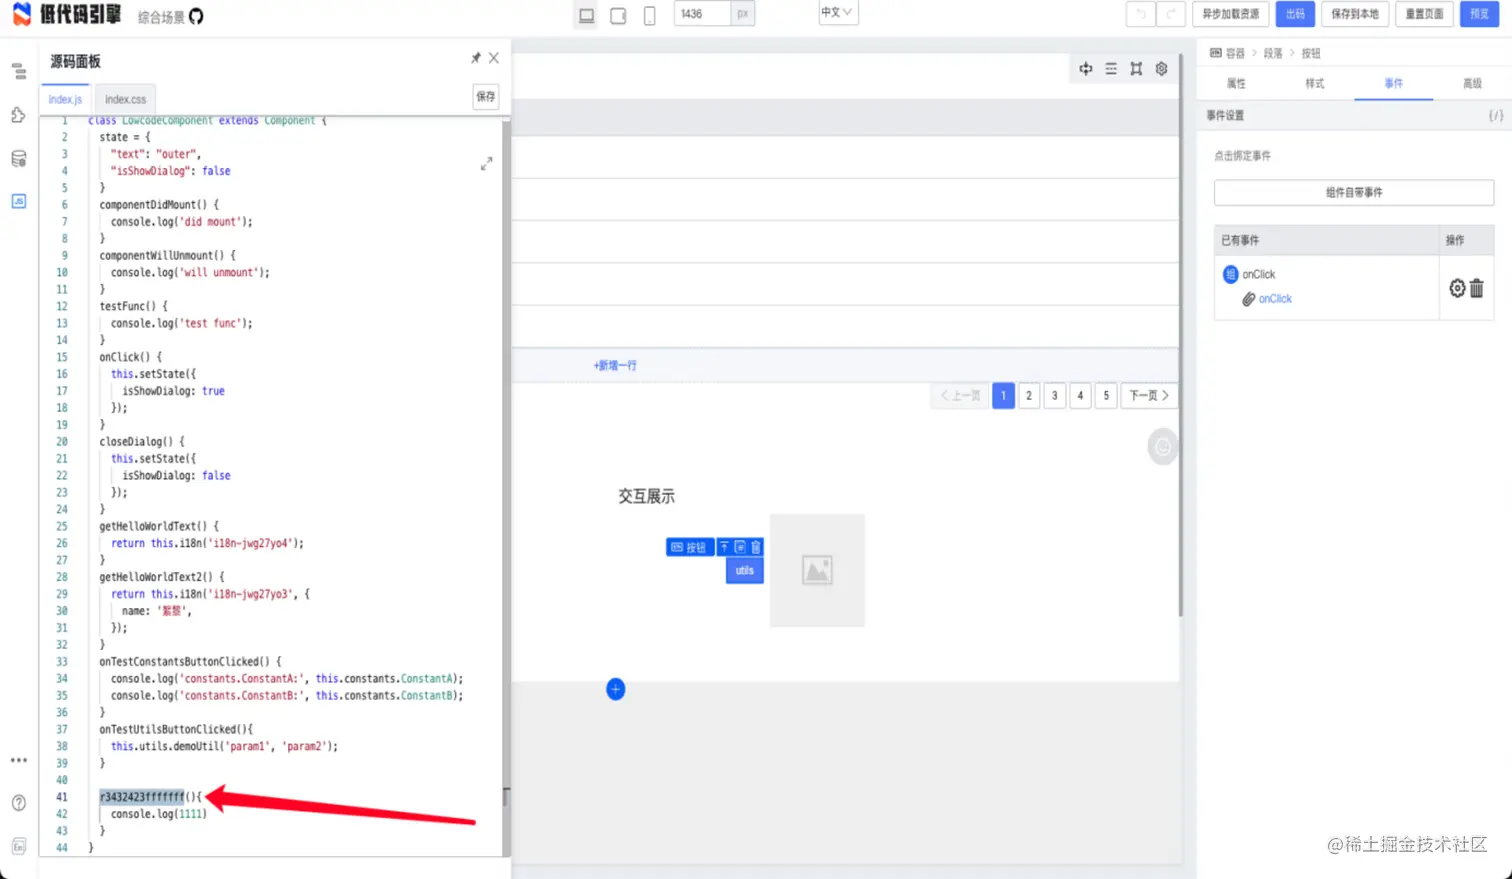Open the help question mark icon
The width and height of the screenshot is (1512, 879).
19,803
